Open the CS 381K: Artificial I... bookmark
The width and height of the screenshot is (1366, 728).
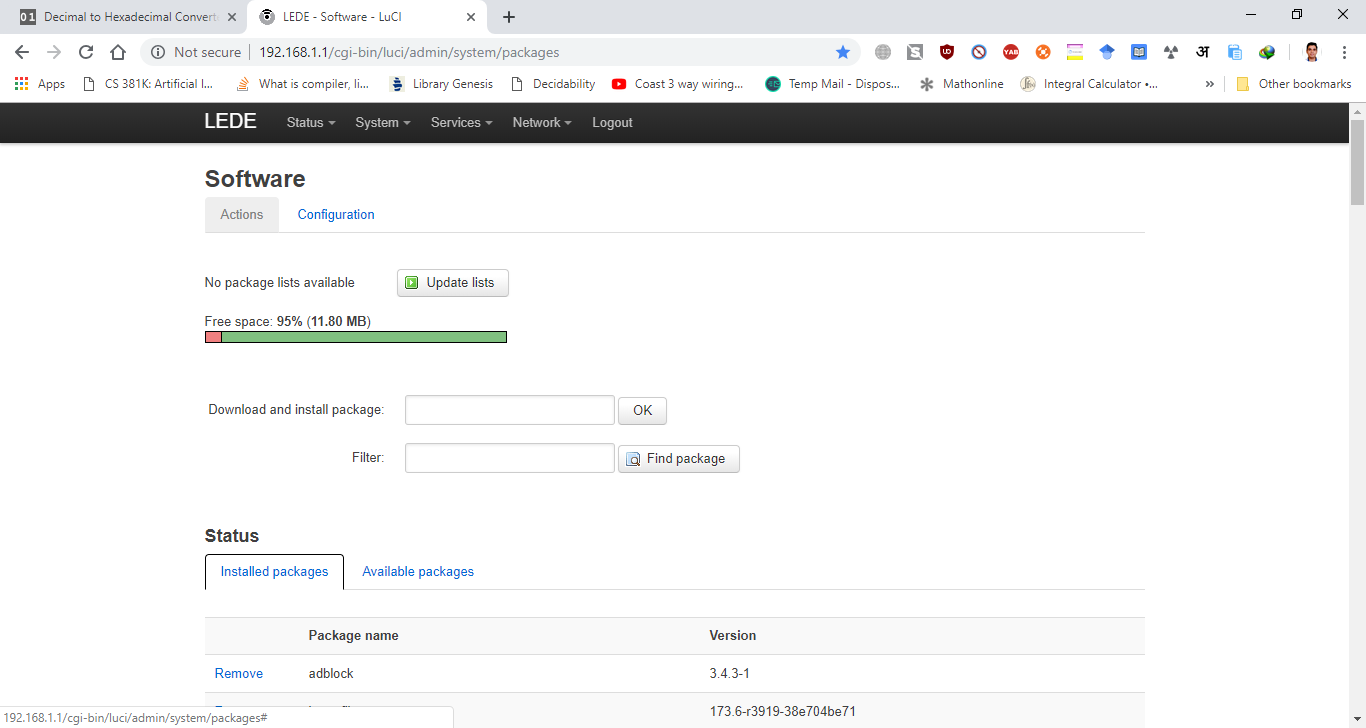point(148,84)
